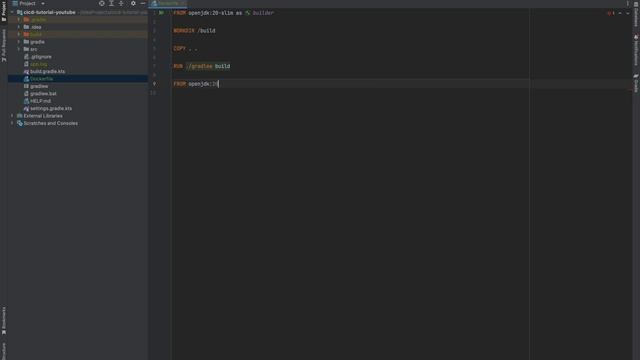Select gradlew.bat file
Viewport: 640px width, 360px height.
(43, 93)
